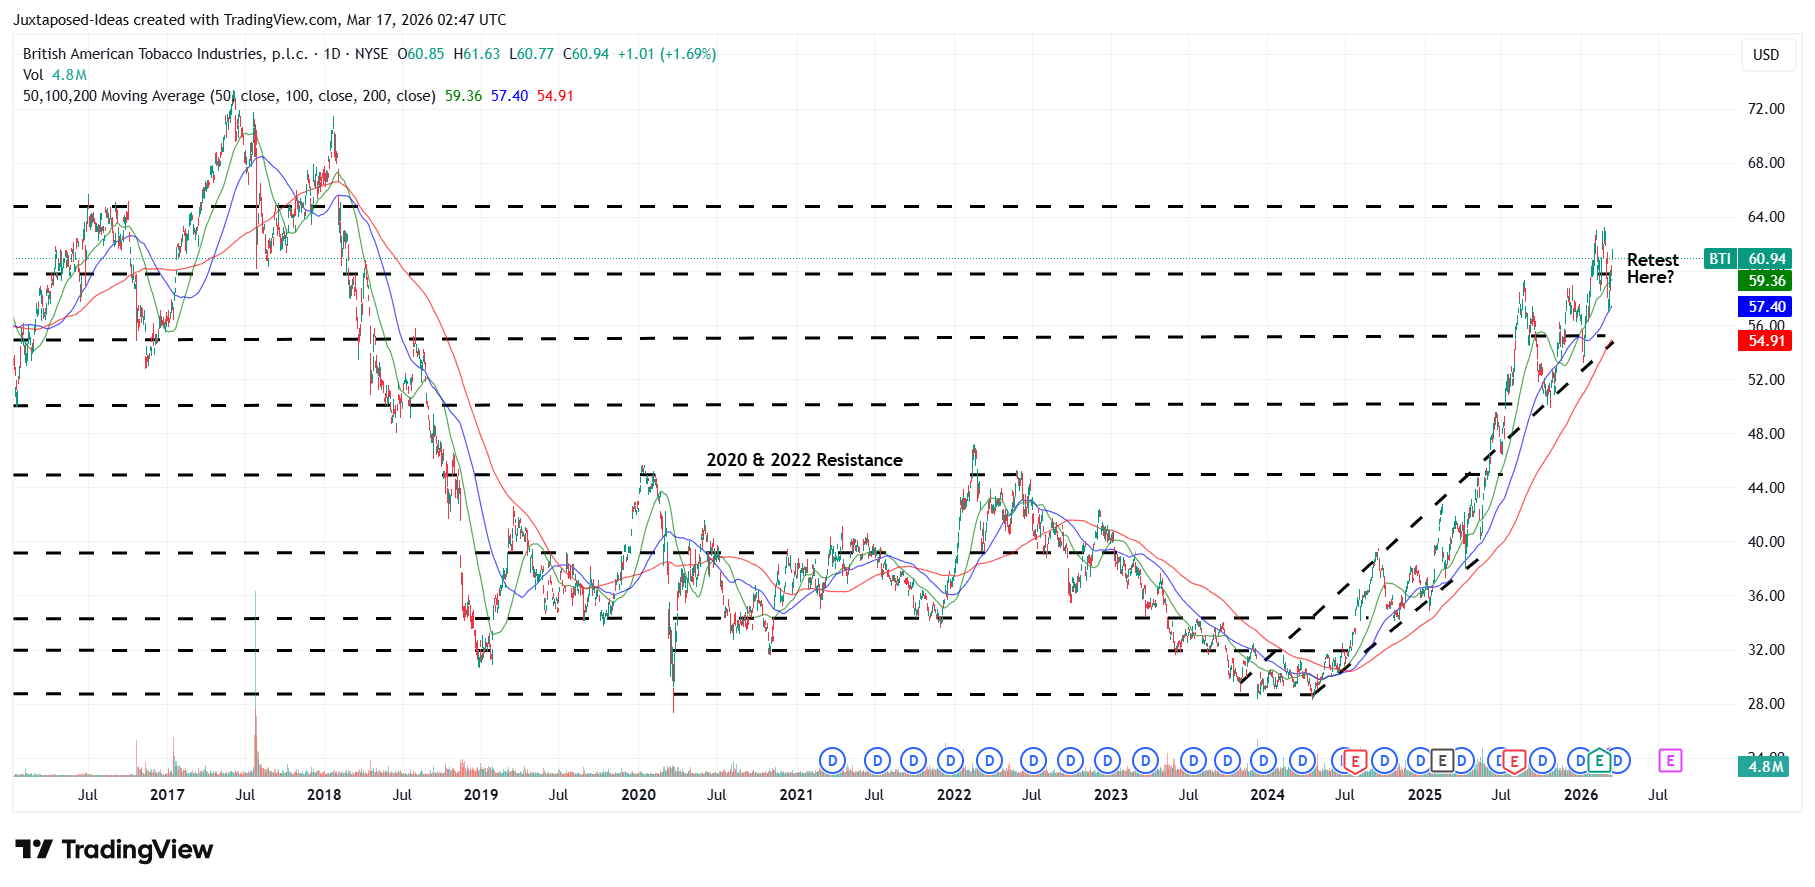Click the BTI ticker price label

click(1719, 259)
